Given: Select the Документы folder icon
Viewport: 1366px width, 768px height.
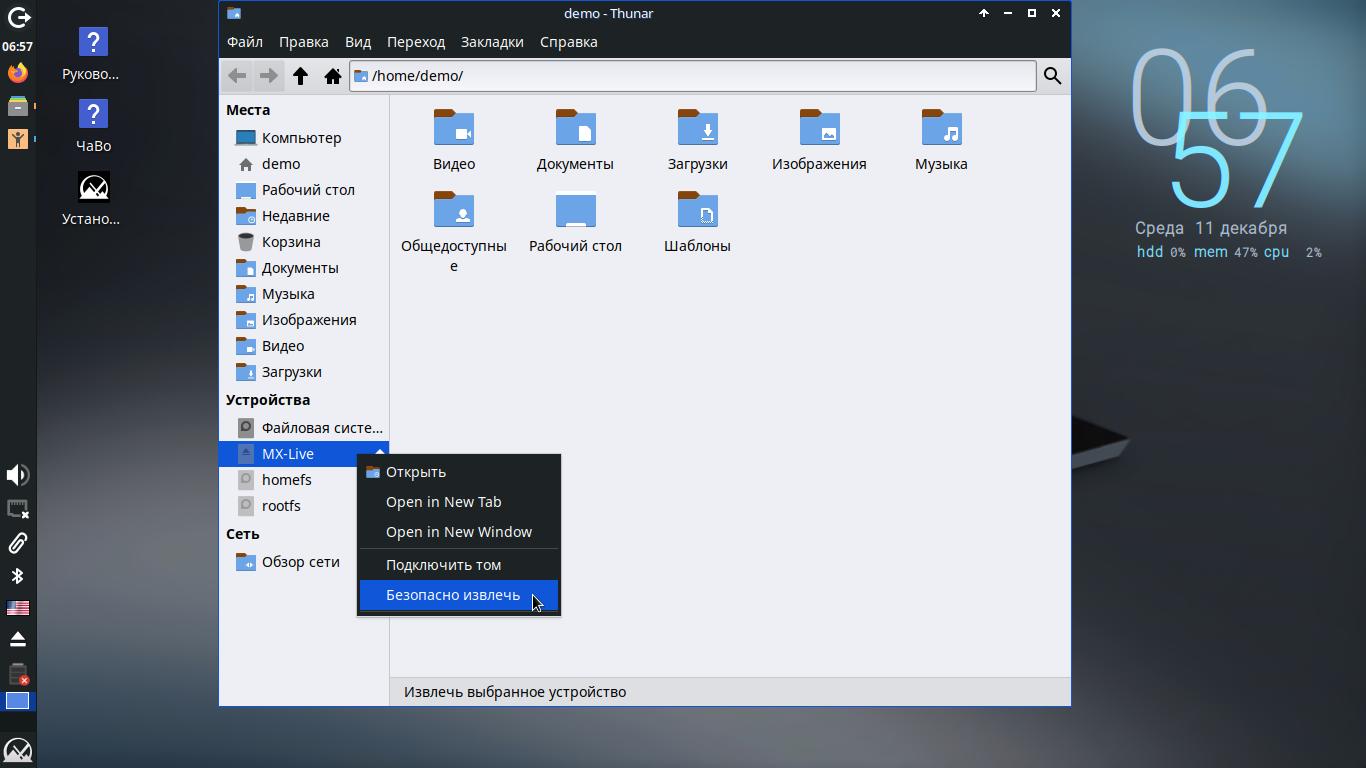Looking at the screenshot, I should 575,128.
